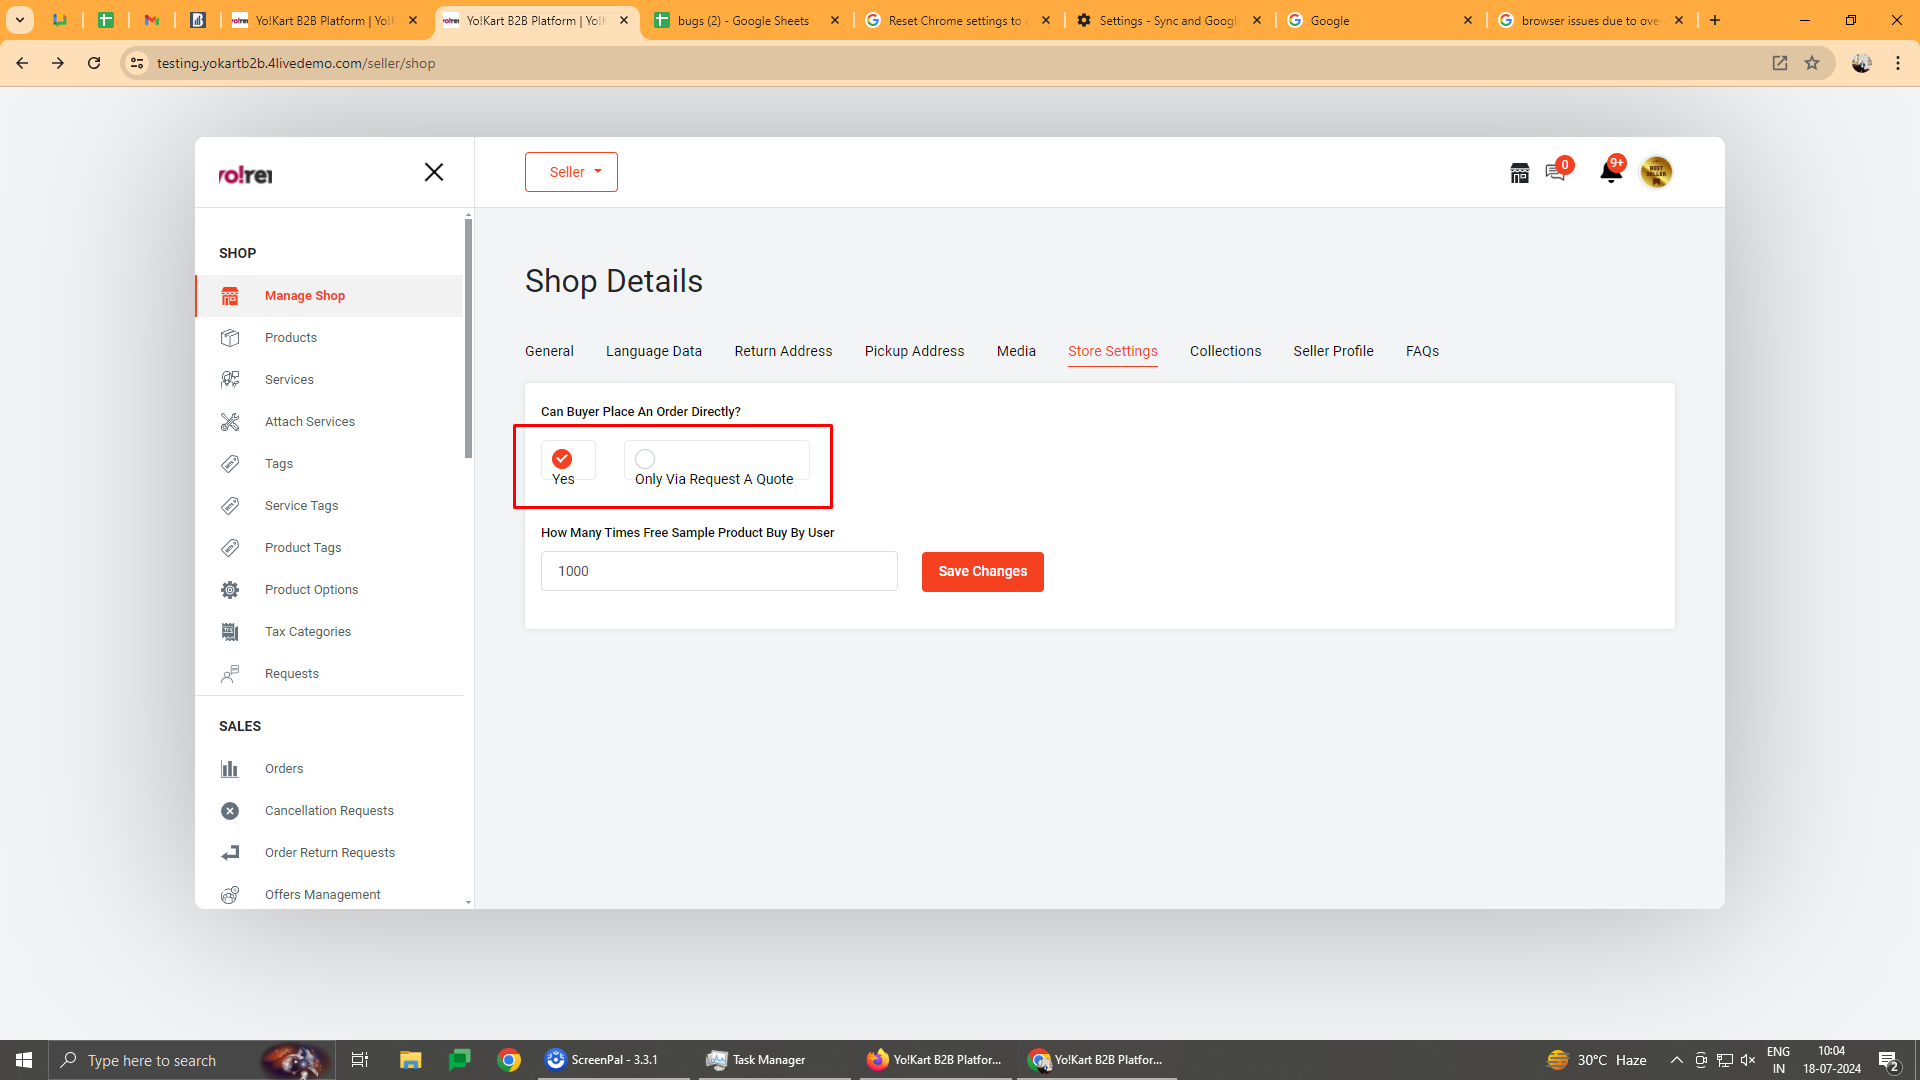The image size is (1920, 1080).
Task: Click the Product Options gear icon
Action: coord(230,590)
